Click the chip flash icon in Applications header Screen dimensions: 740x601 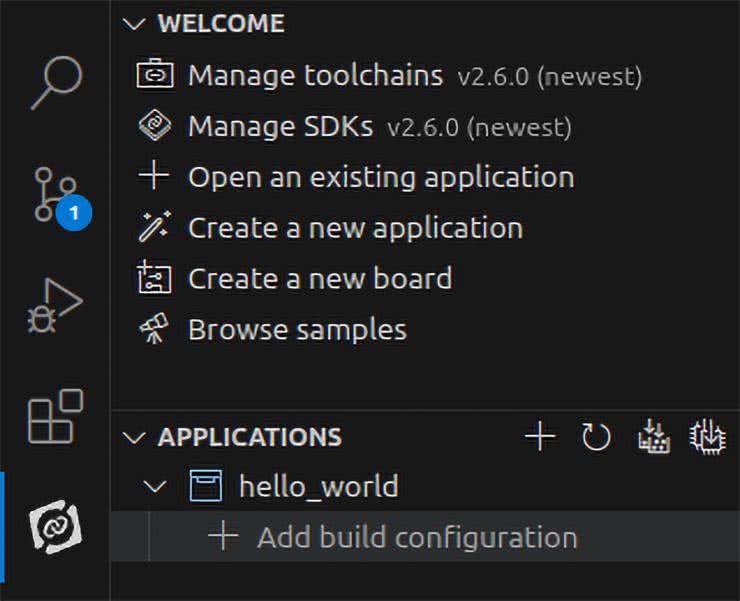click(708, 437)
